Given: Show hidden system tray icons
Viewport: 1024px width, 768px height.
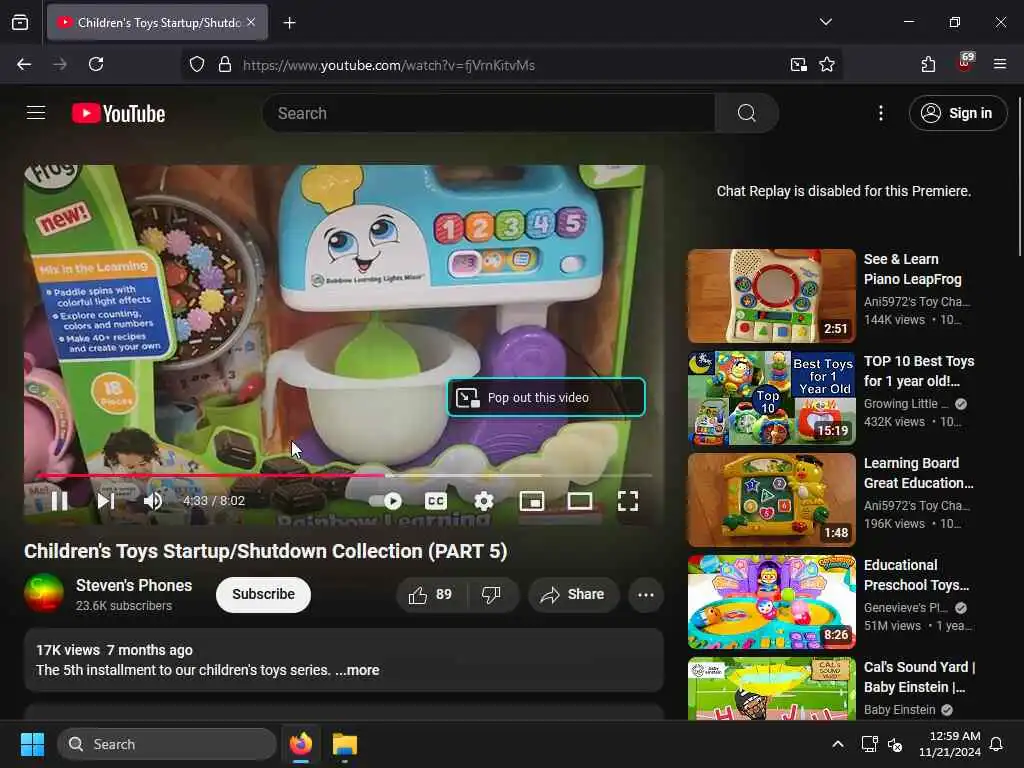Looking at the screenshot, I should pyautogui.click(x=838, y=744).
